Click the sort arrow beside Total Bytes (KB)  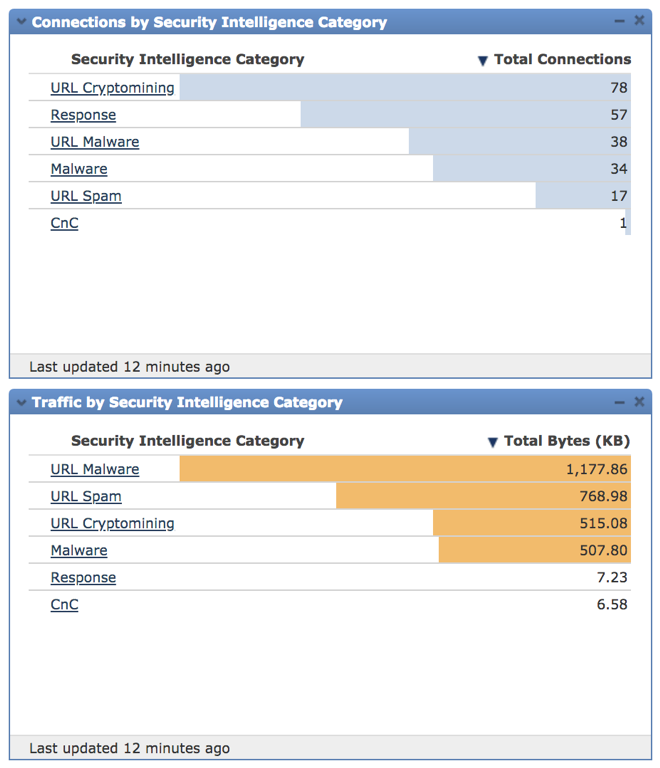pos(492,442)
